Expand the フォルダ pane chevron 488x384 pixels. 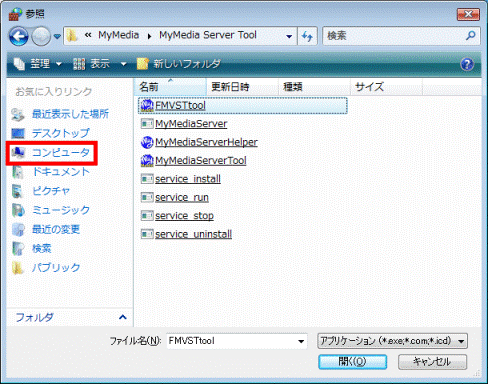[x=123, y=317]
